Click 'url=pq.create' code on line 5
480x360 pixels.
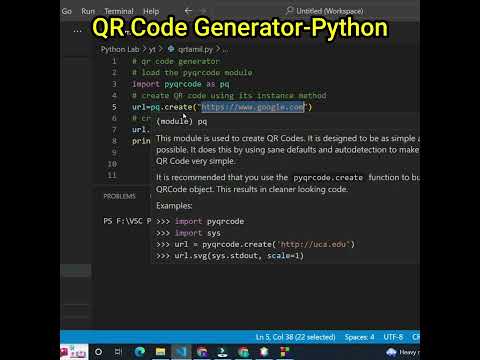pos(162,107)
